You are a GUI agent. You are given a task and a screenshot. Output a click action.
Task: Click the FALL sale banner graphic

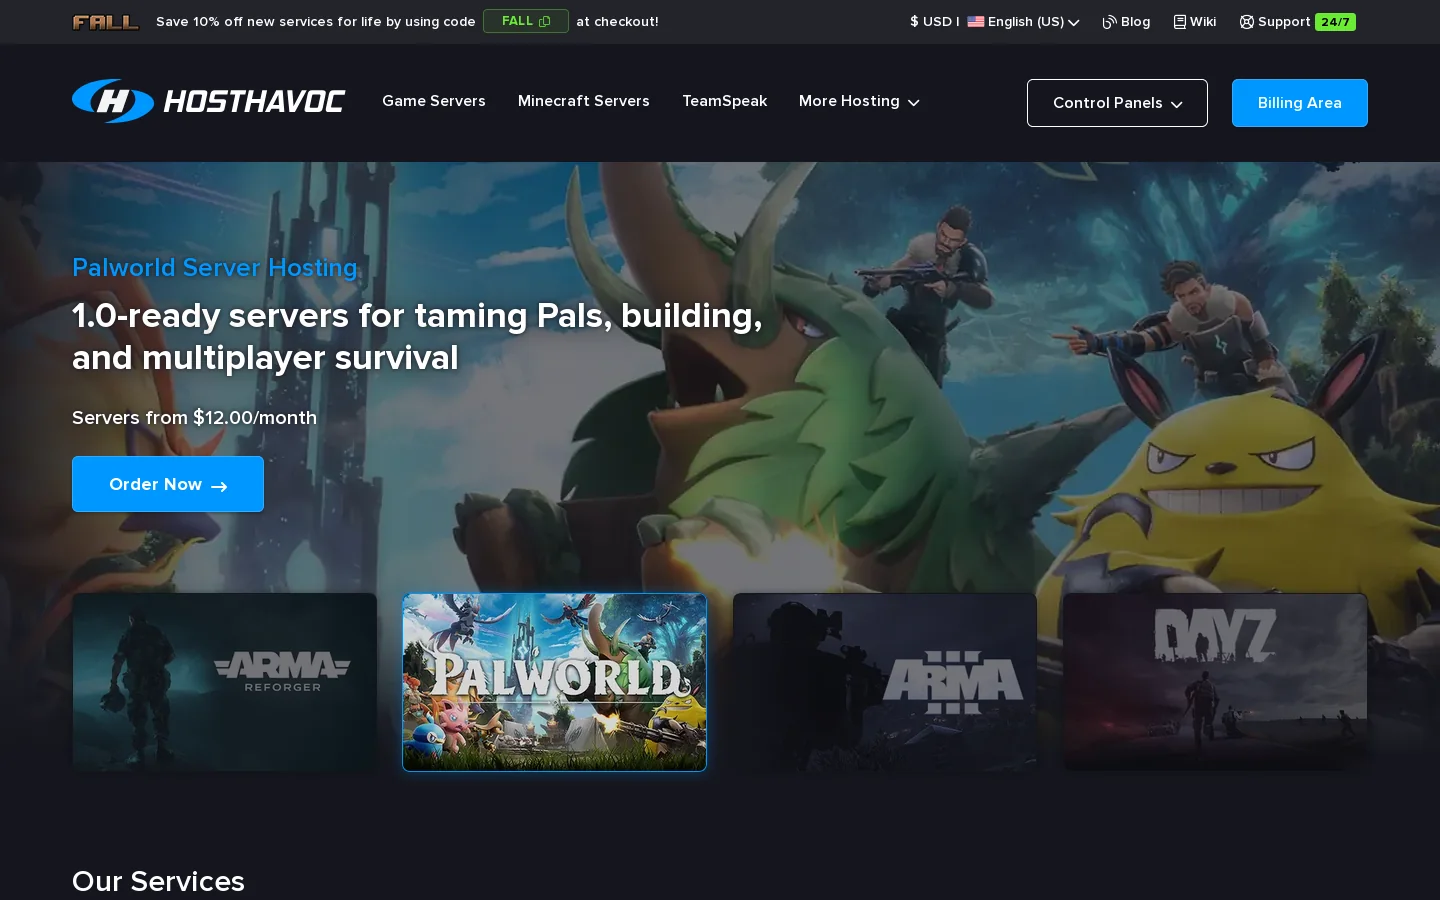(106, 22)
